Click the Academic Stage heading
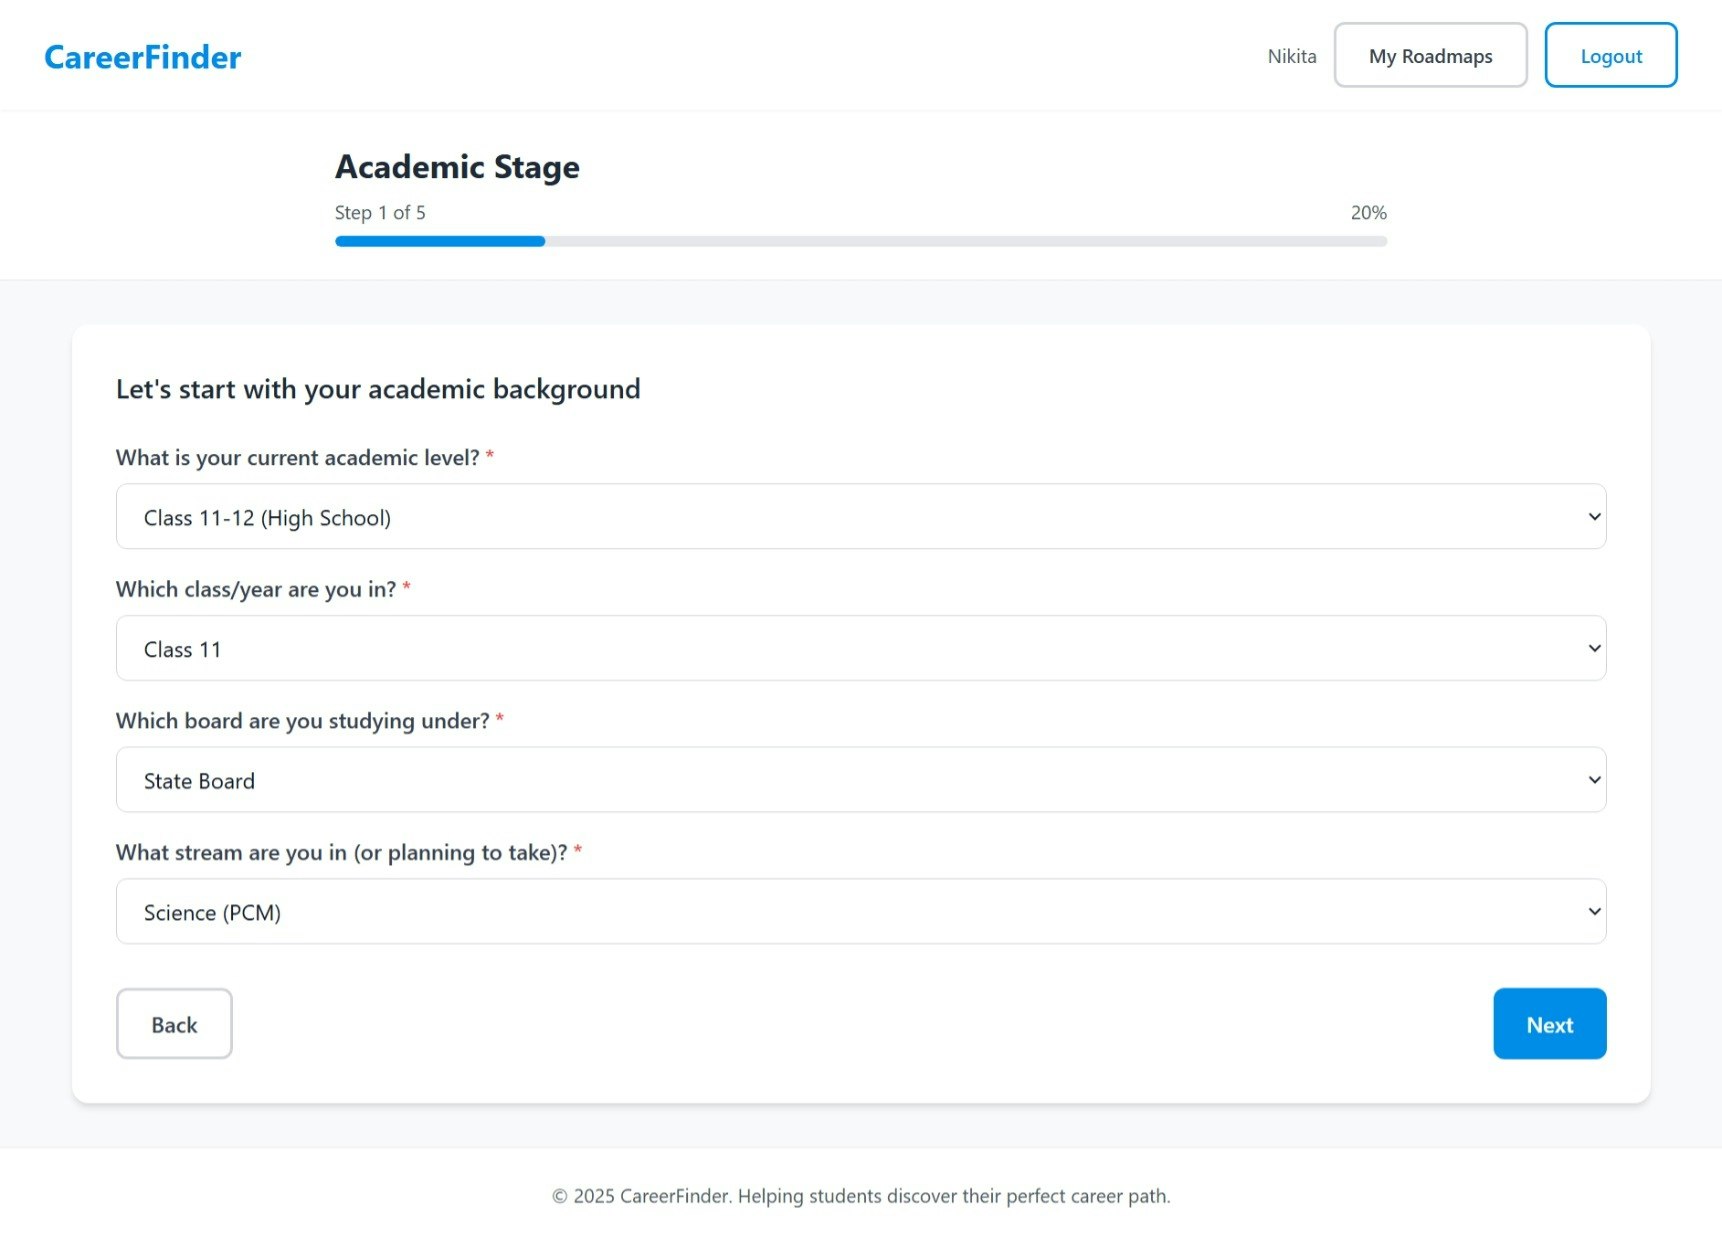1722x1240 pixels. click(456, 167)
